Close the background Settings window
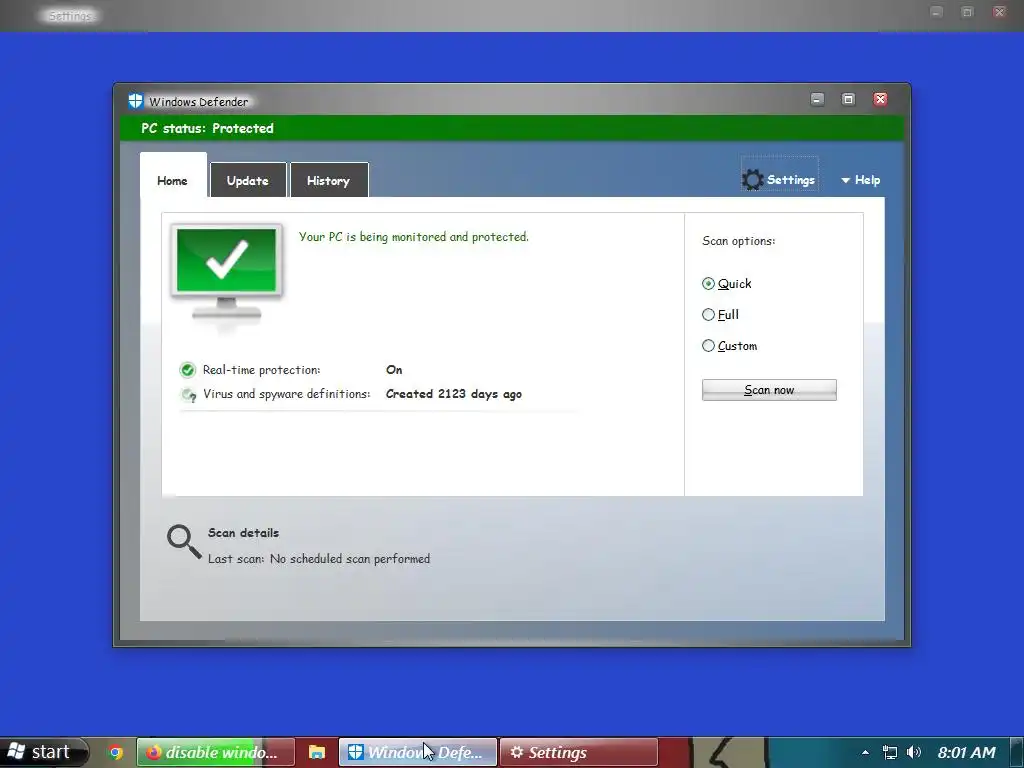 (999, 12)
